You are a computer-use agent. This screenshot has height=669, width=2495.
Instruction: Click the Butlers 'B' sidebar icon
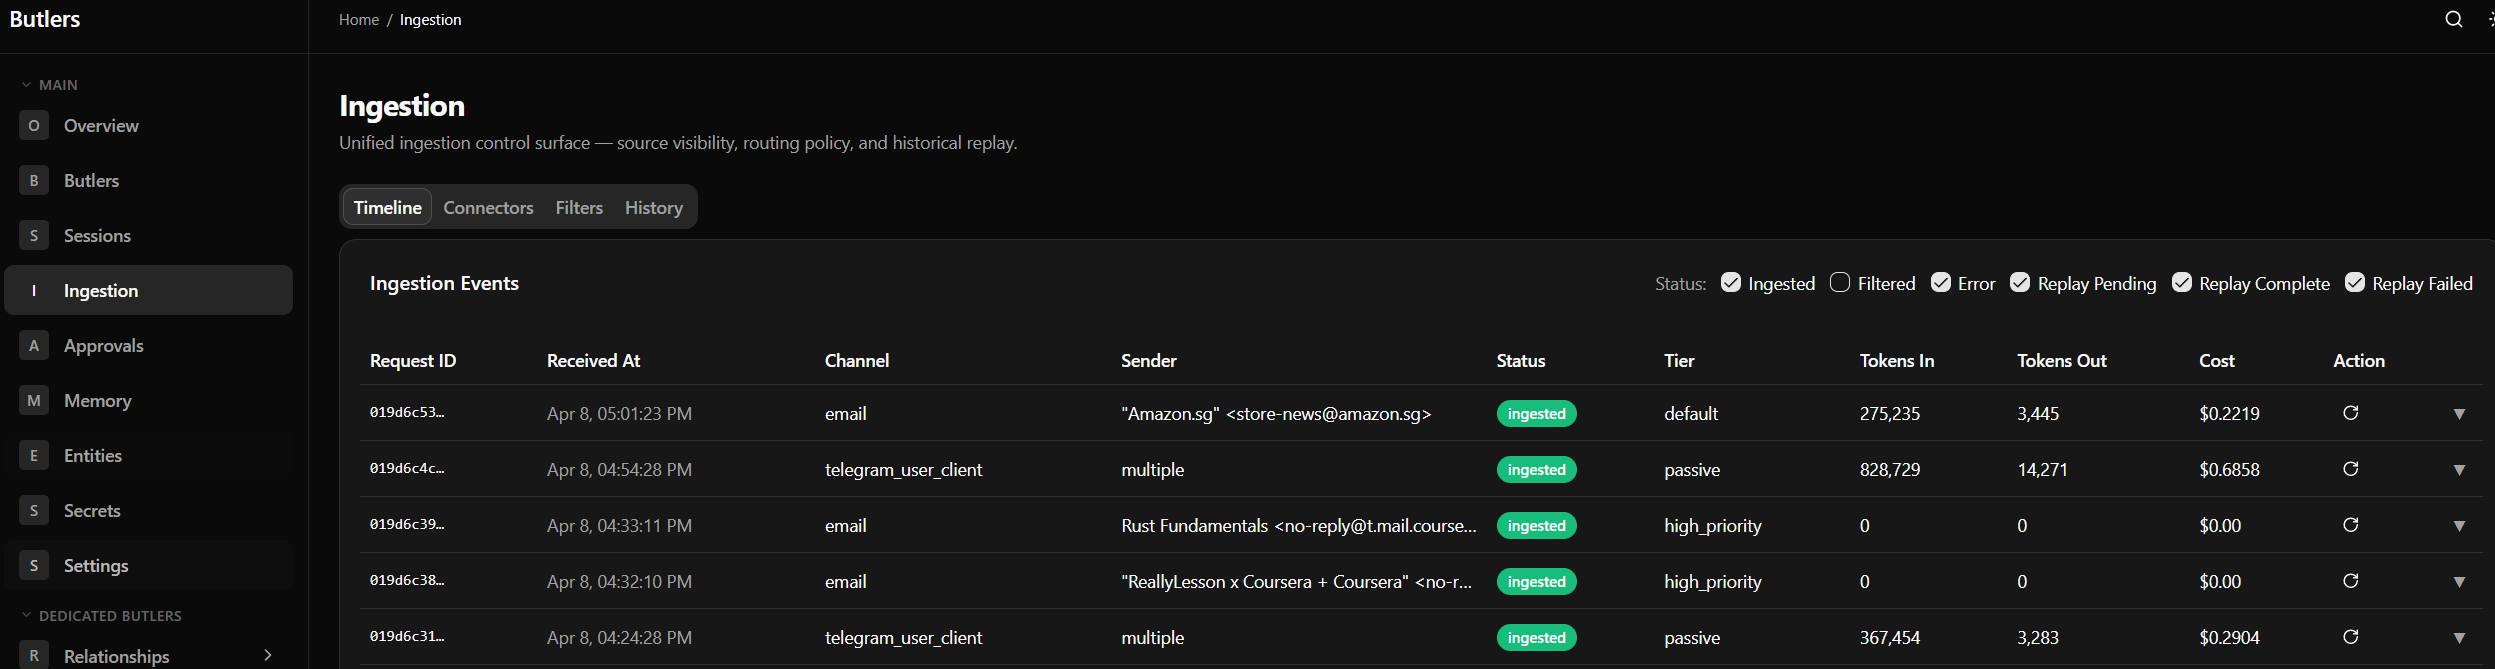click(x=34, y=180)
